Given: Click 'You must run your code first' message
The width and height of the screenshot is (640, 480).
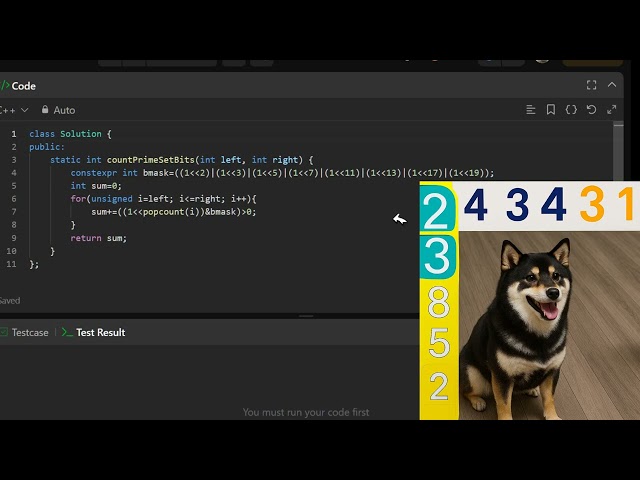Looking at the screenshot, I should 306,412.
